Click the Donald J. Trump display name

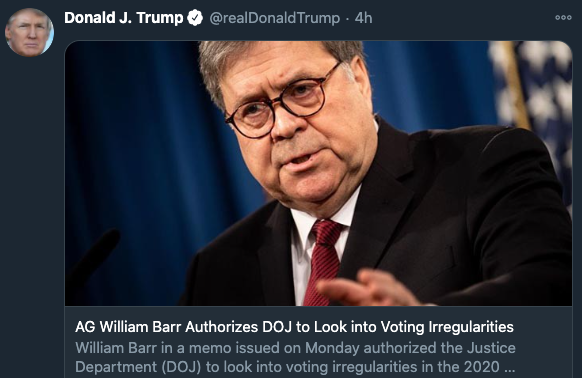124,18
